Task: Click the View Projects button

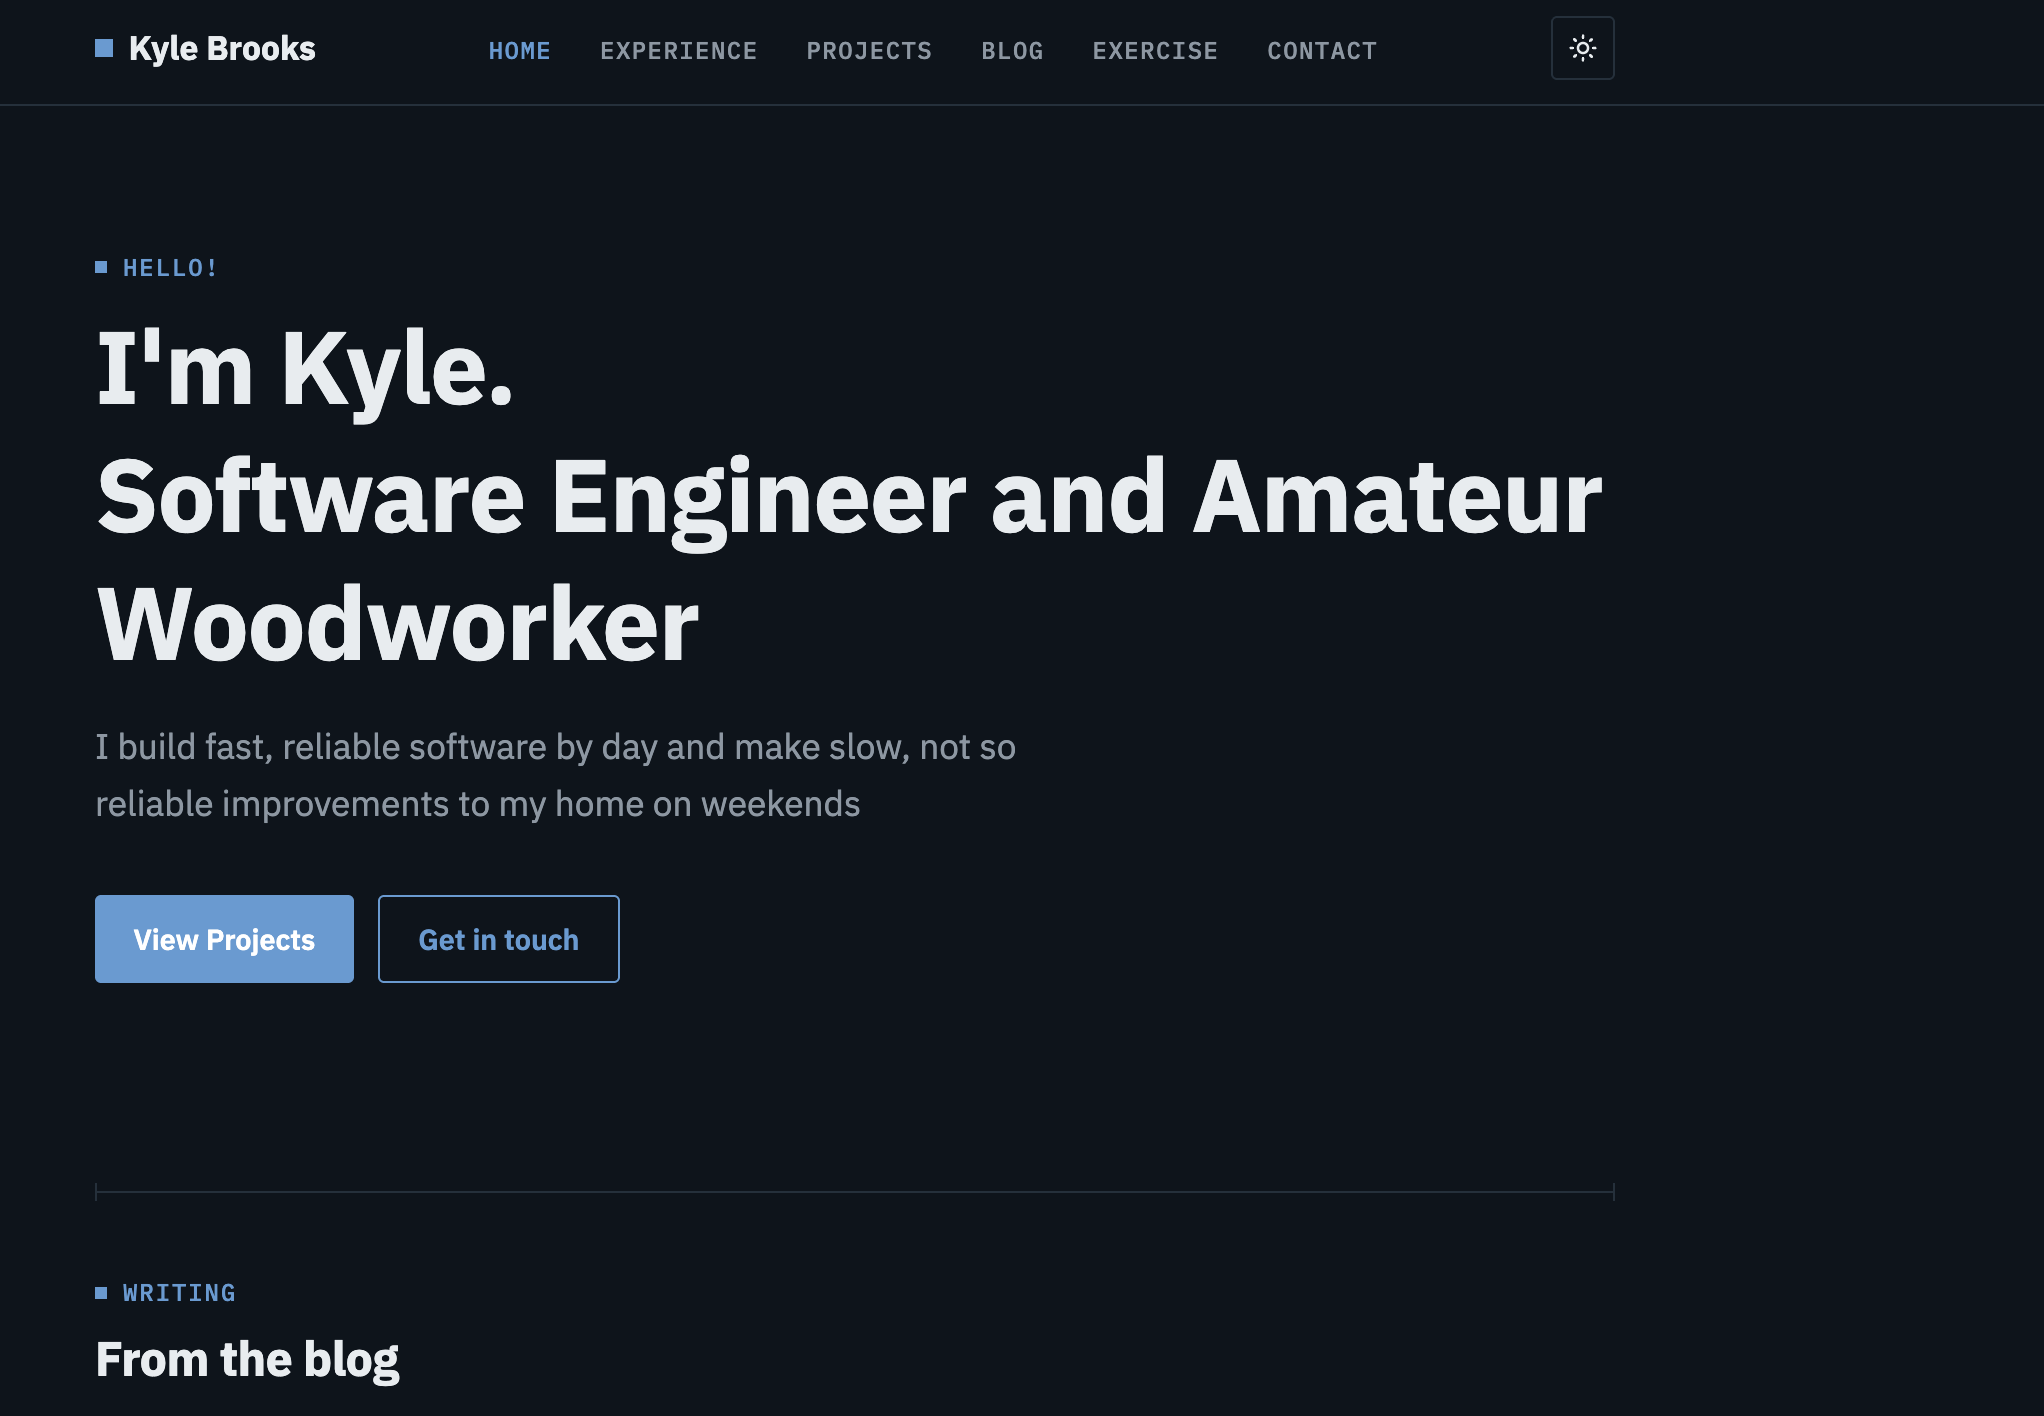Action: tap(224, 939)
